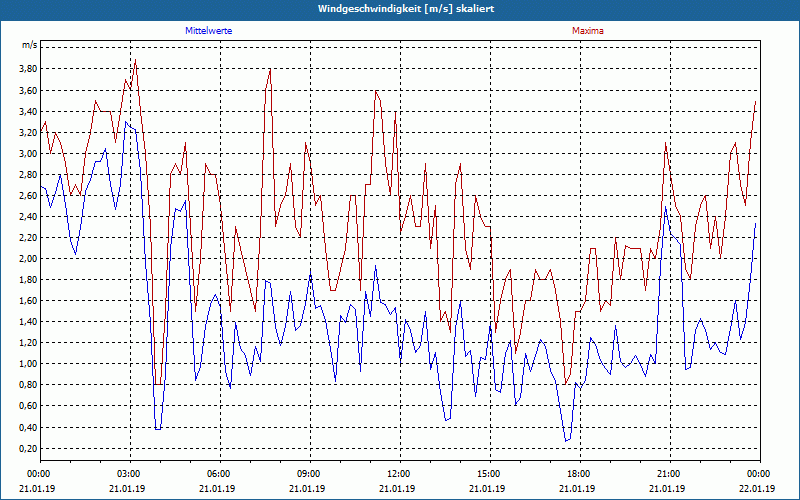Click the "2,60" y-axis value
This screenshot has height=500, width=800.
coord(29,196)
